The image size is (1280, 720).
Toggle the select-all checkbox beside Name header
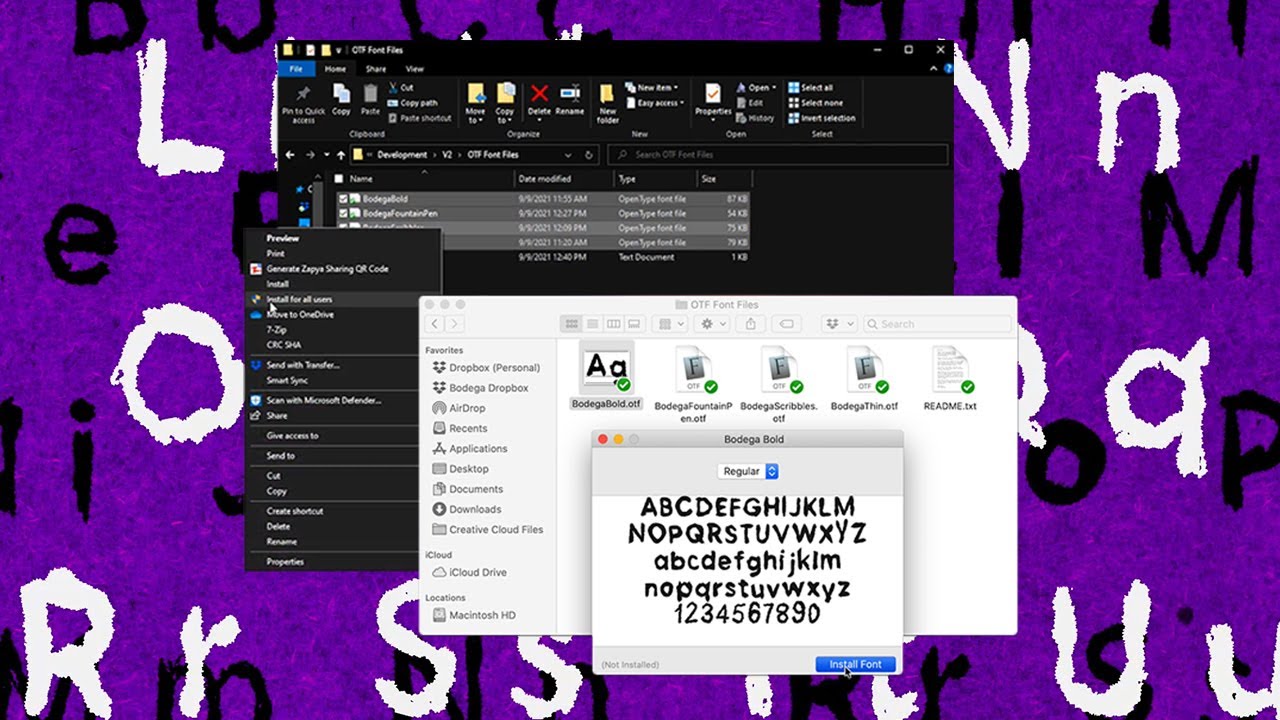(339, 179)
